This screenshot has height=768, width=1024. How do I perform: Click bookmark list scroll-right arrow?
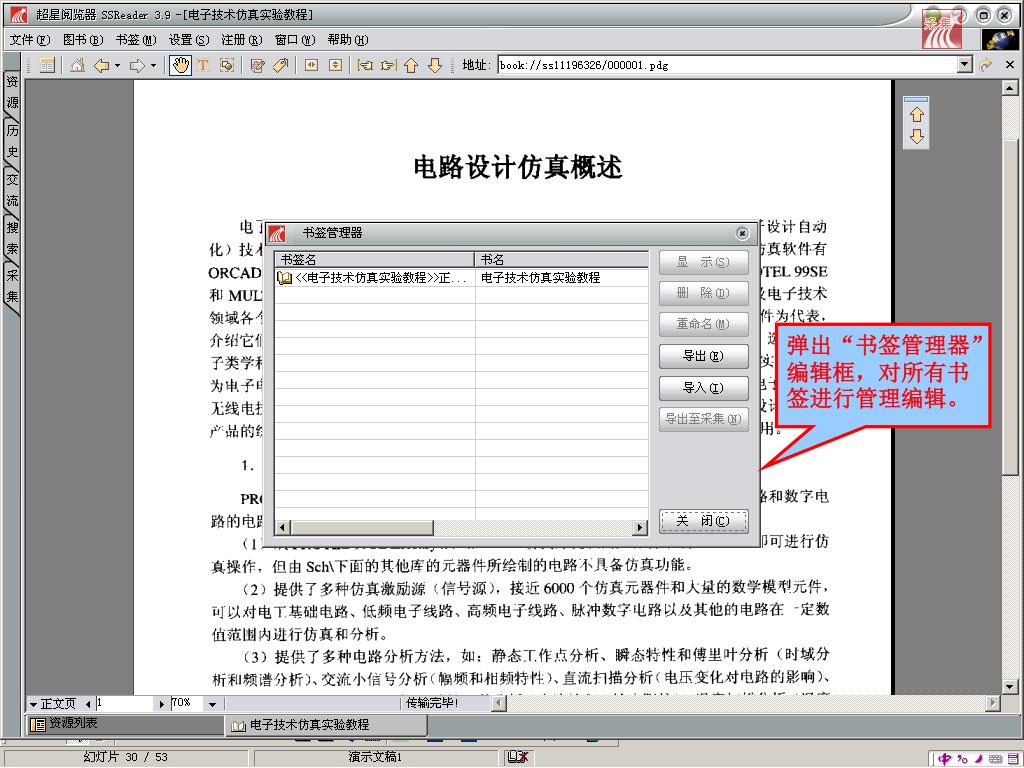(x=641, y=528)
